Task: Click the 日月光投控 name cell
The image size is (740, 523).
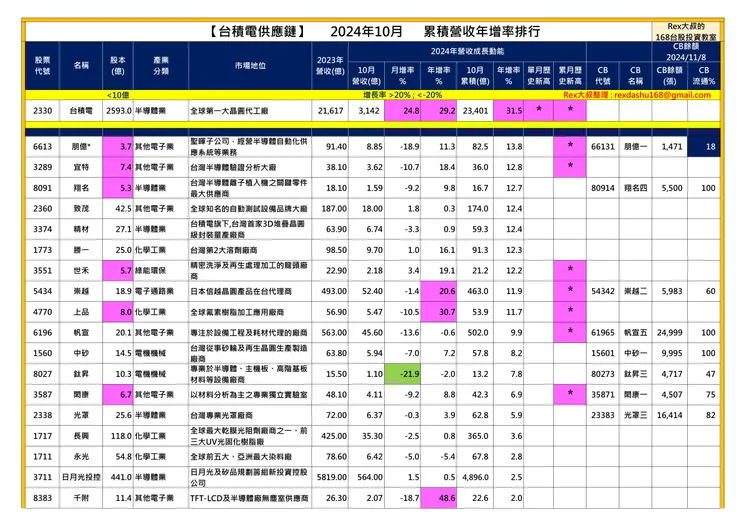Action: tap(81, 477)
